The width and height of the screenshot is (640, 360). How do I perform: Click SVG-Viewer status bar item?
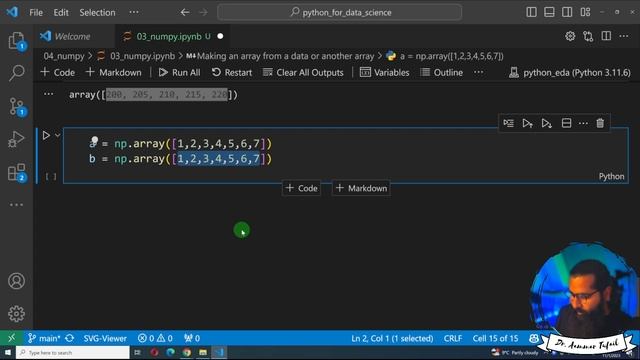click(x=105, y=338)
